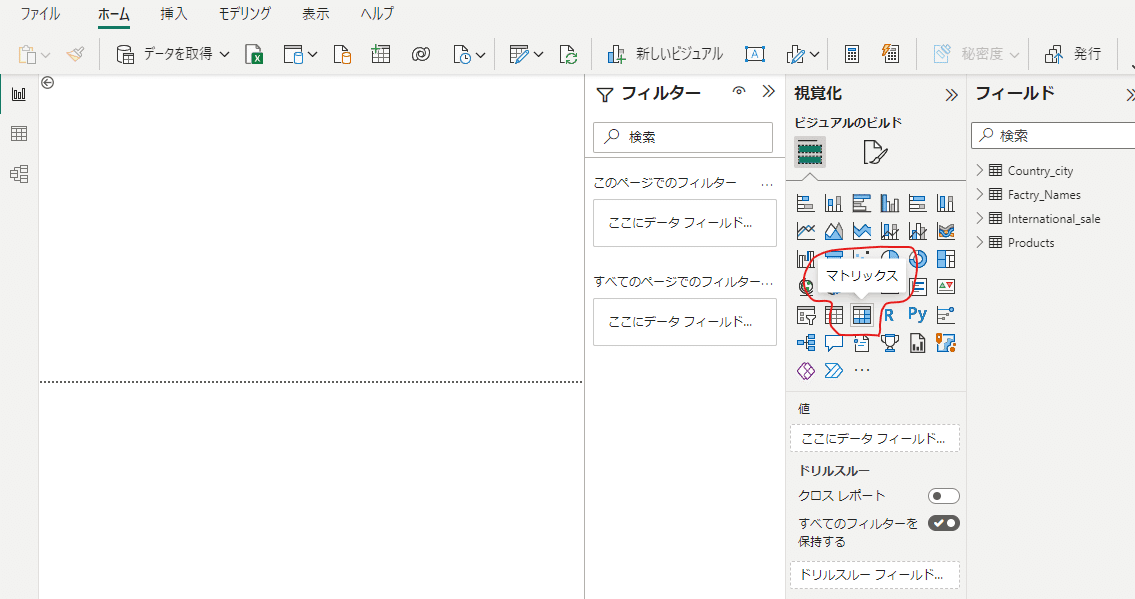Image resolution: width=1135 pixels, height=599 pixels.
Task: Select the 100% stacked column chart visual
Action: click(x=945, y=203)
